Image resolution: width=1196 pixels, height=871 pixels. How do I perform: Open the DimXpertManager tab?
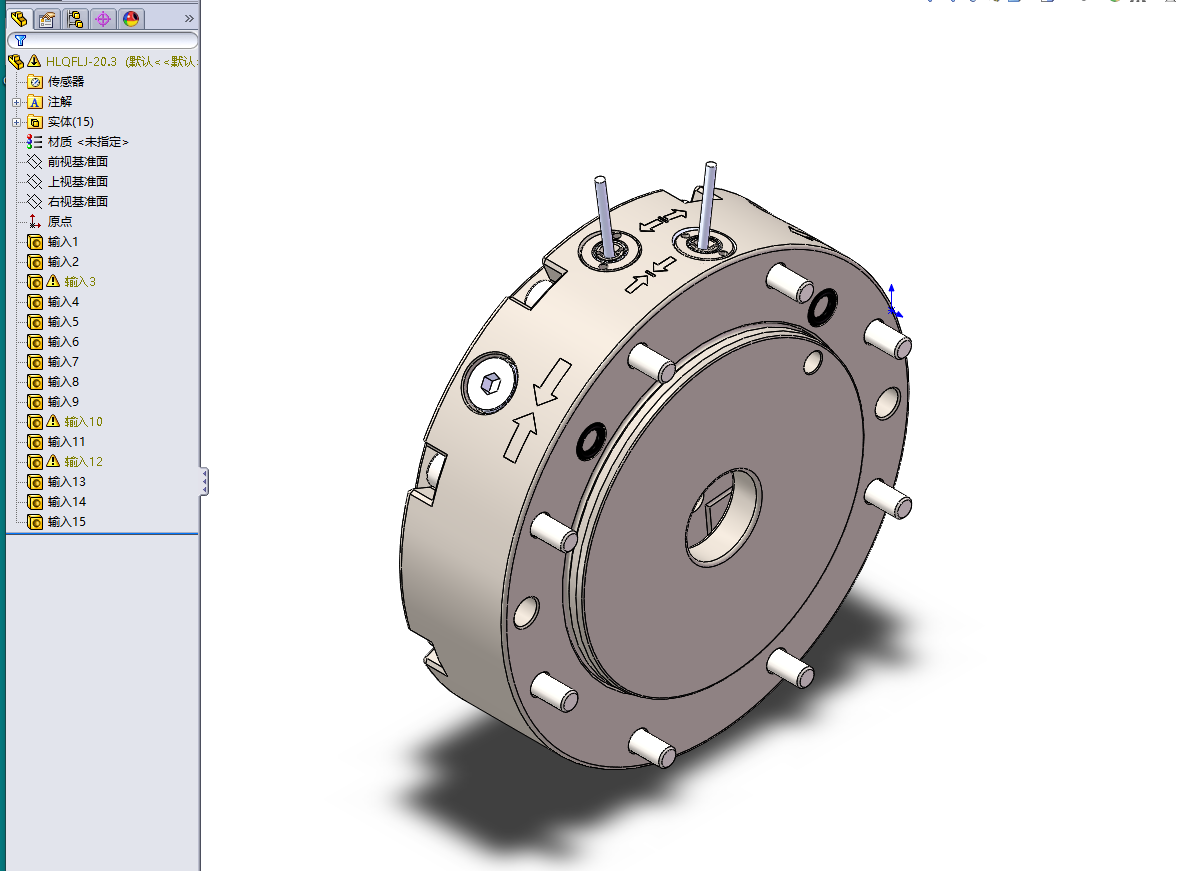point(103,18)
